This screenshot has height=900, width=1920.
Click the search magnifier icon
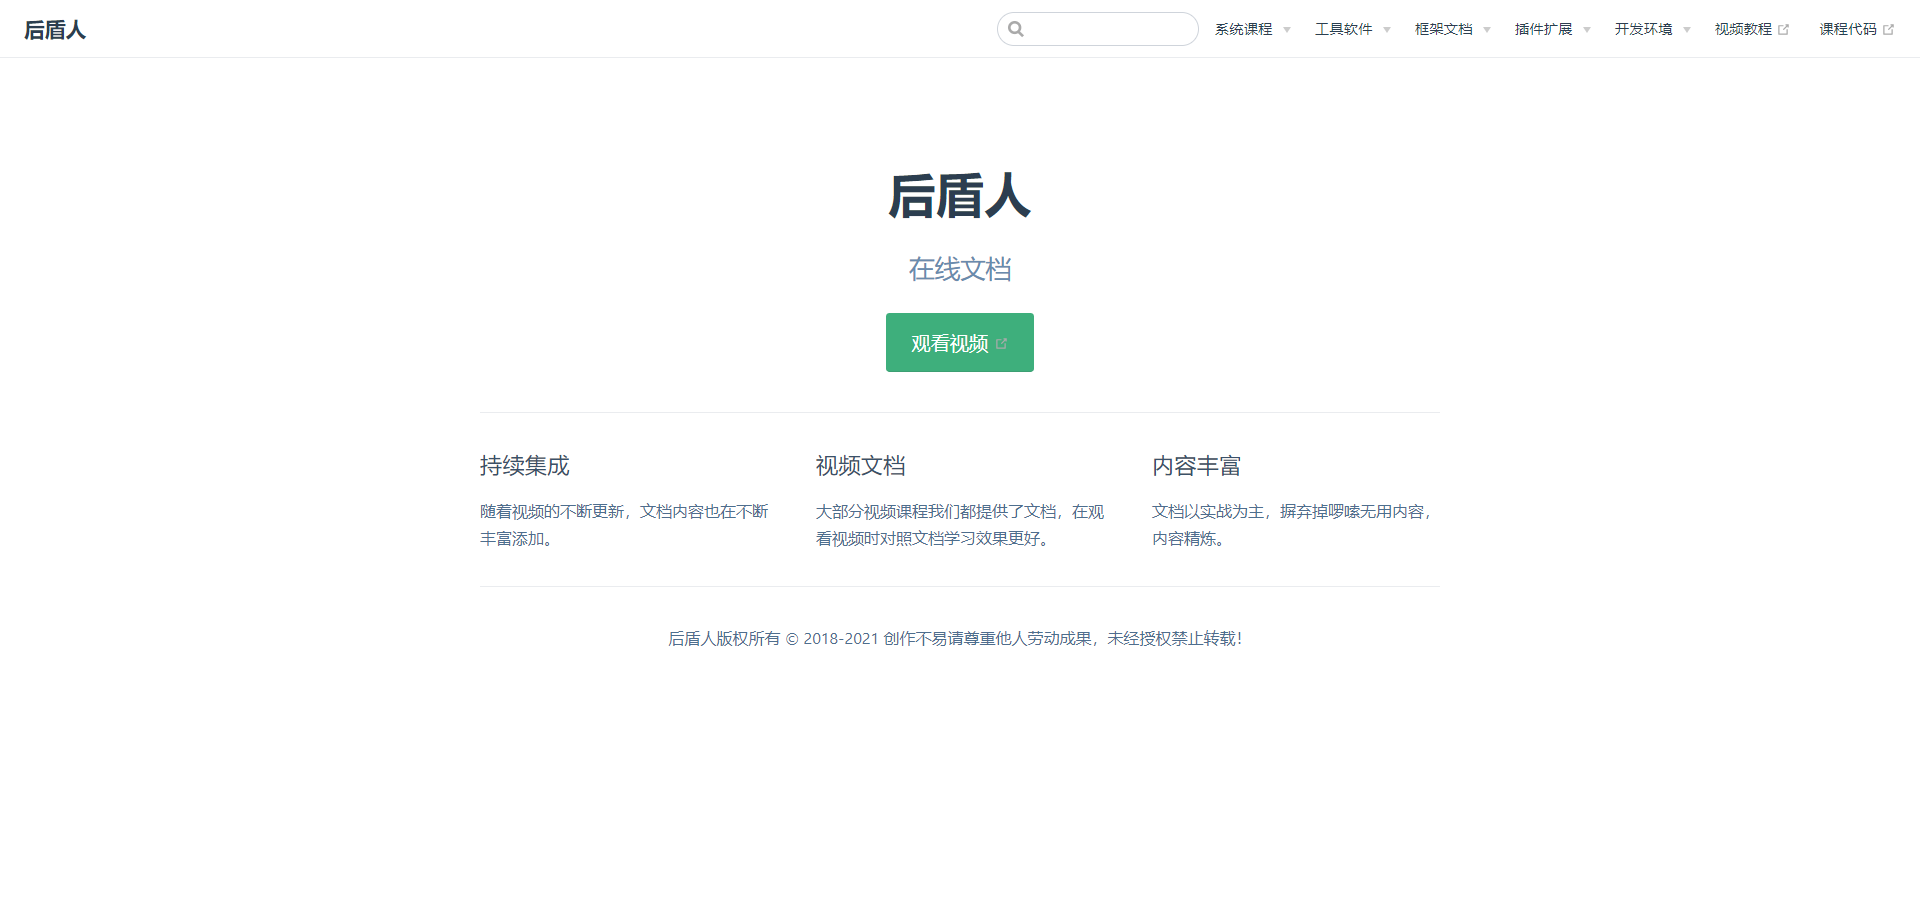tap(1016, 29)
